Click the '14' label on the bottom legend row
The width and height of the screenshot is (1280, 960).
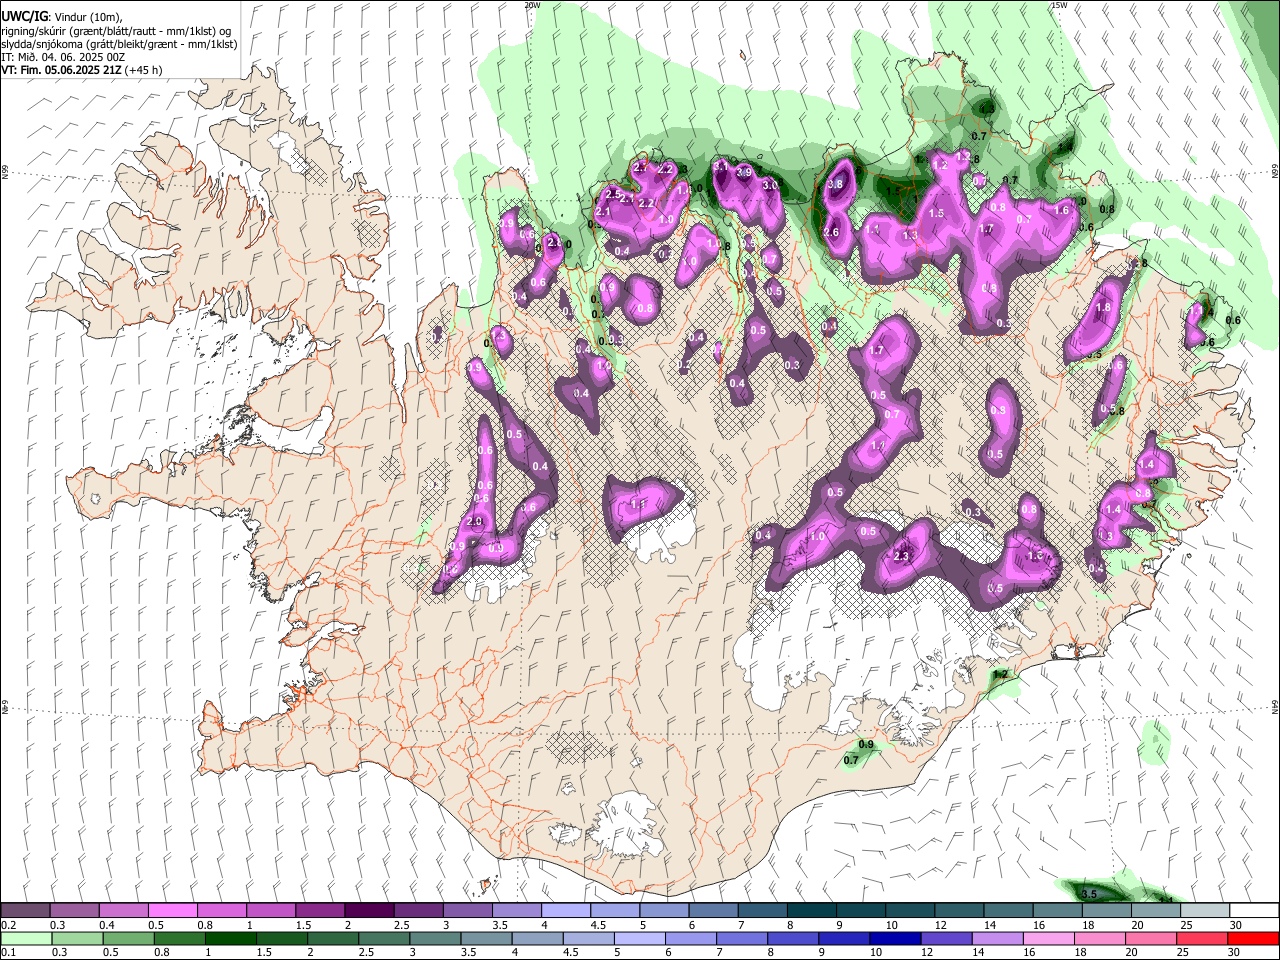pyautogui.click(x=978, y=952)
